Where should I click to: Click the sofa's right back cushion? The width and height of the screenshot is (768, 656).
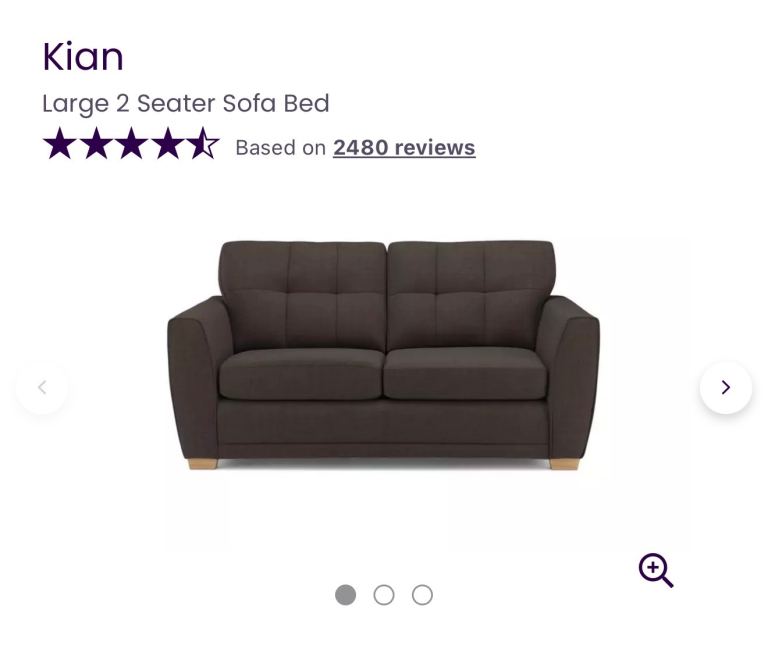click(x=470, y=293)
